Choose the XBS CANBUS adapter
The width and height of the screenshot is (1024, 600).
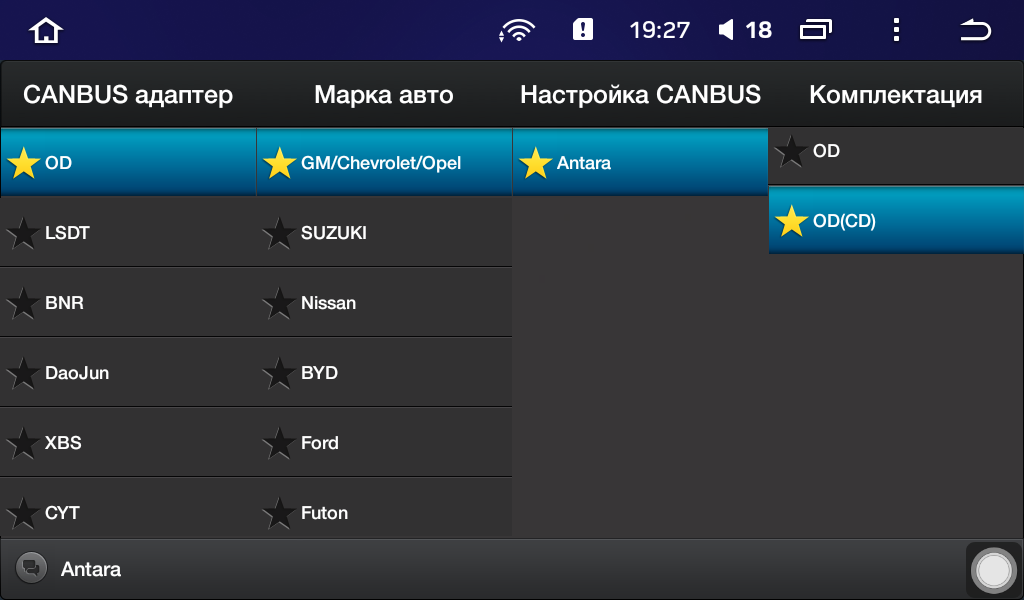click(128, 442)
